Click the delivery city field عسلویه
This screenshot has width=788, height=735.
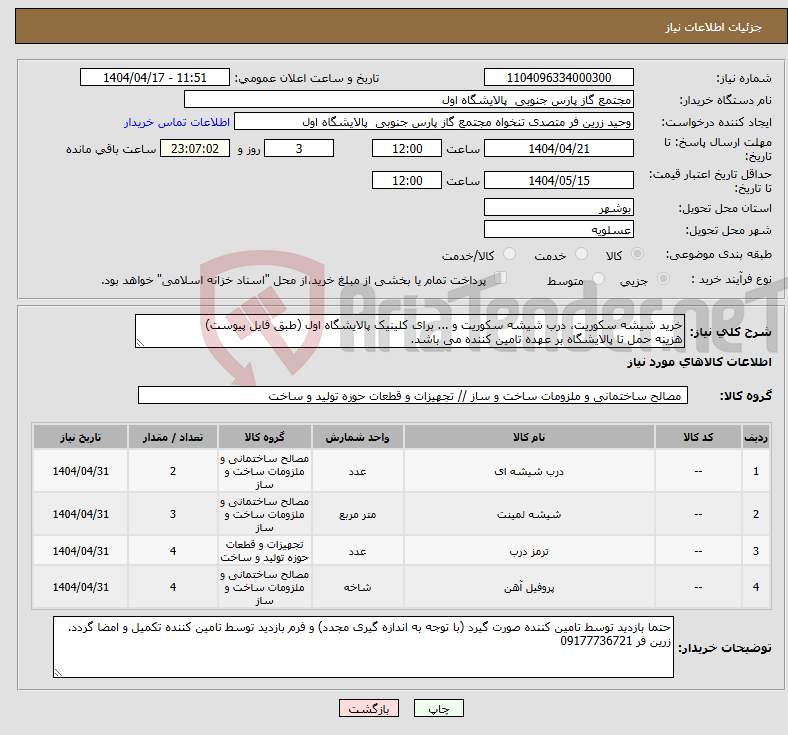coord(558,230)
